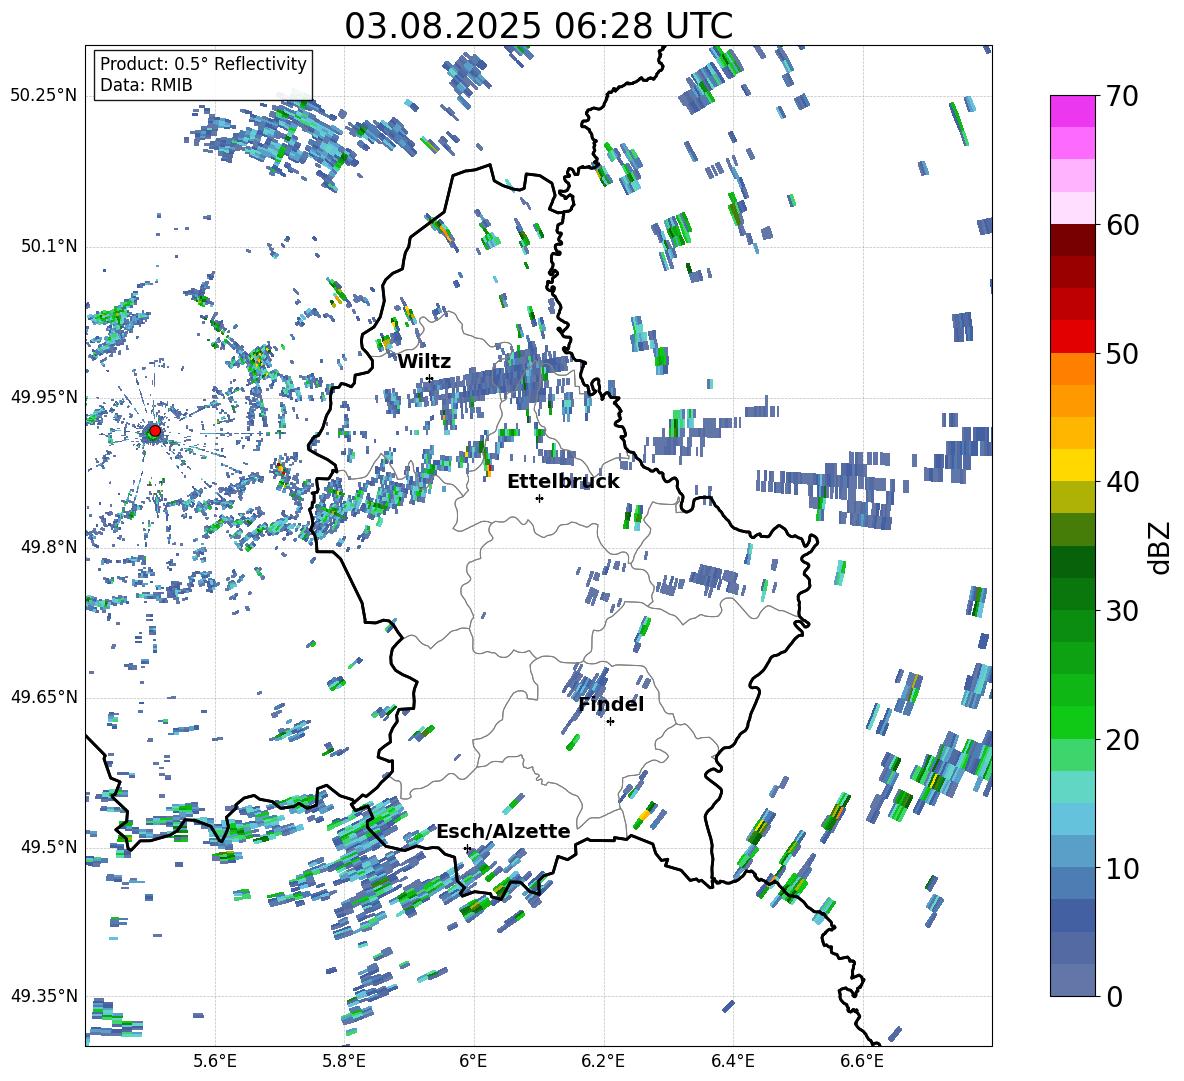This screenshot has height=1081, width=1184.
Task: Click the colorbar tick value 50
Action: [1122, 354]
